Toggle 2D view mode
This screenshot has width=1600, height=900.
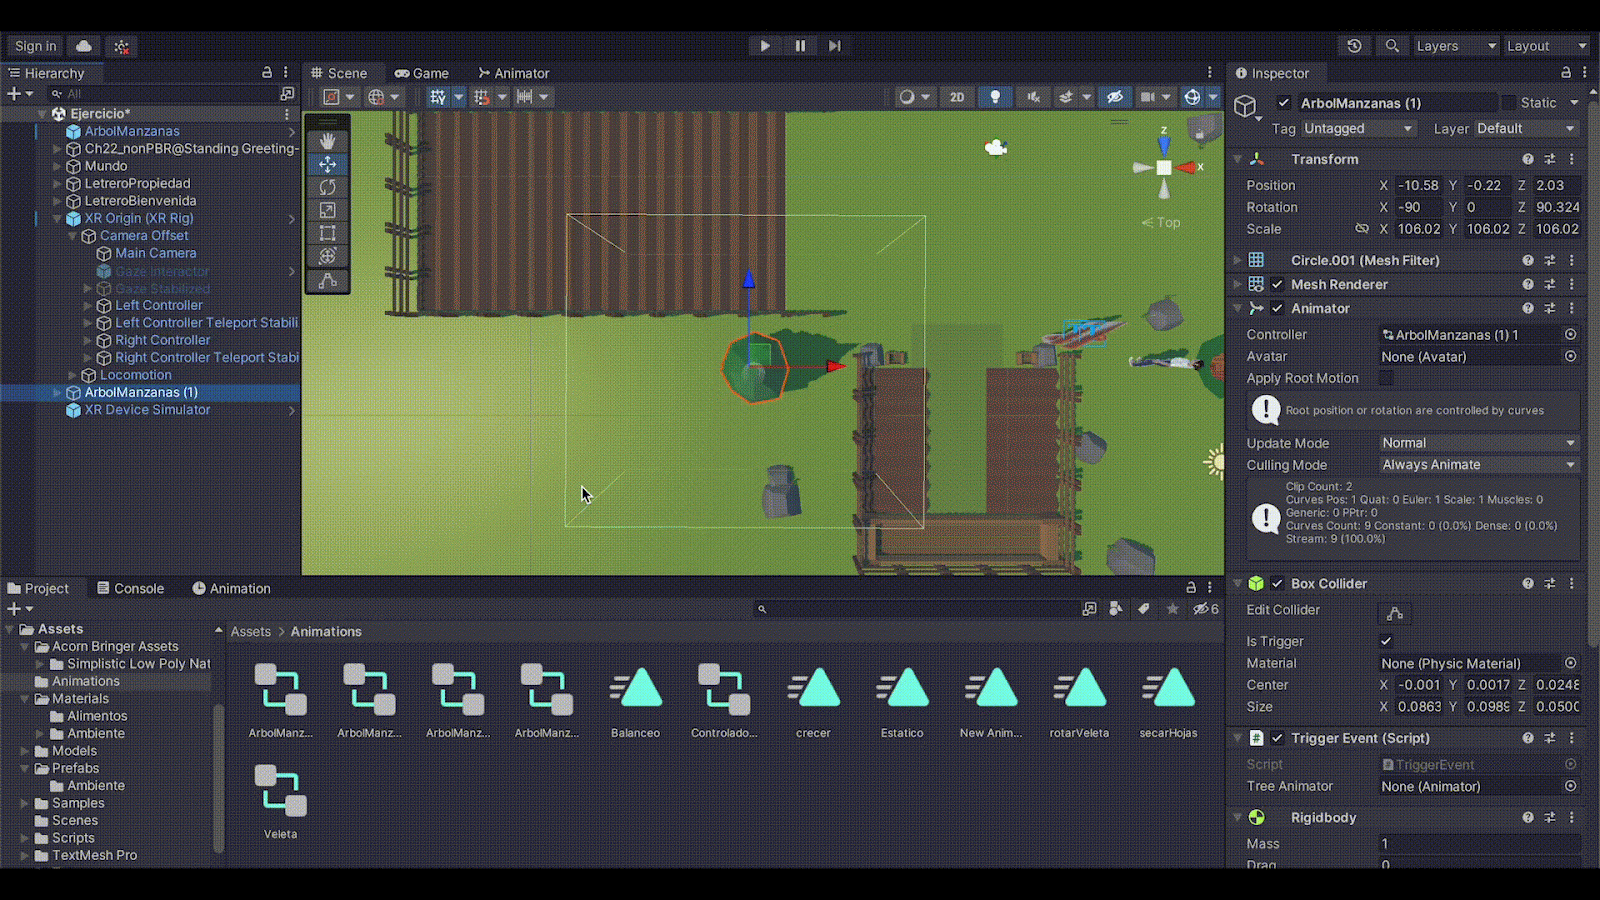tap(957, 97)
